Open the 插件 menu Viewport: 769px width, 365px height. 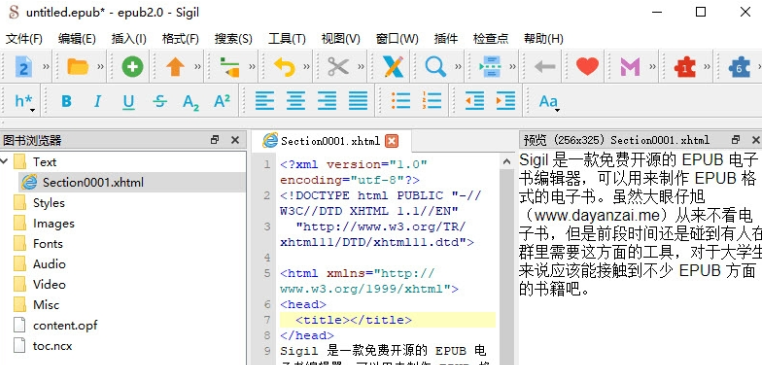[x=446, y=39]
